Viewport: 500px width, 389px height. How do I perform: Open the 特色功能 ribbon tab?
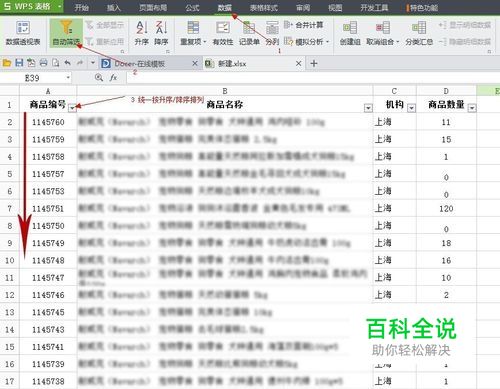click(x=422, y=7)
